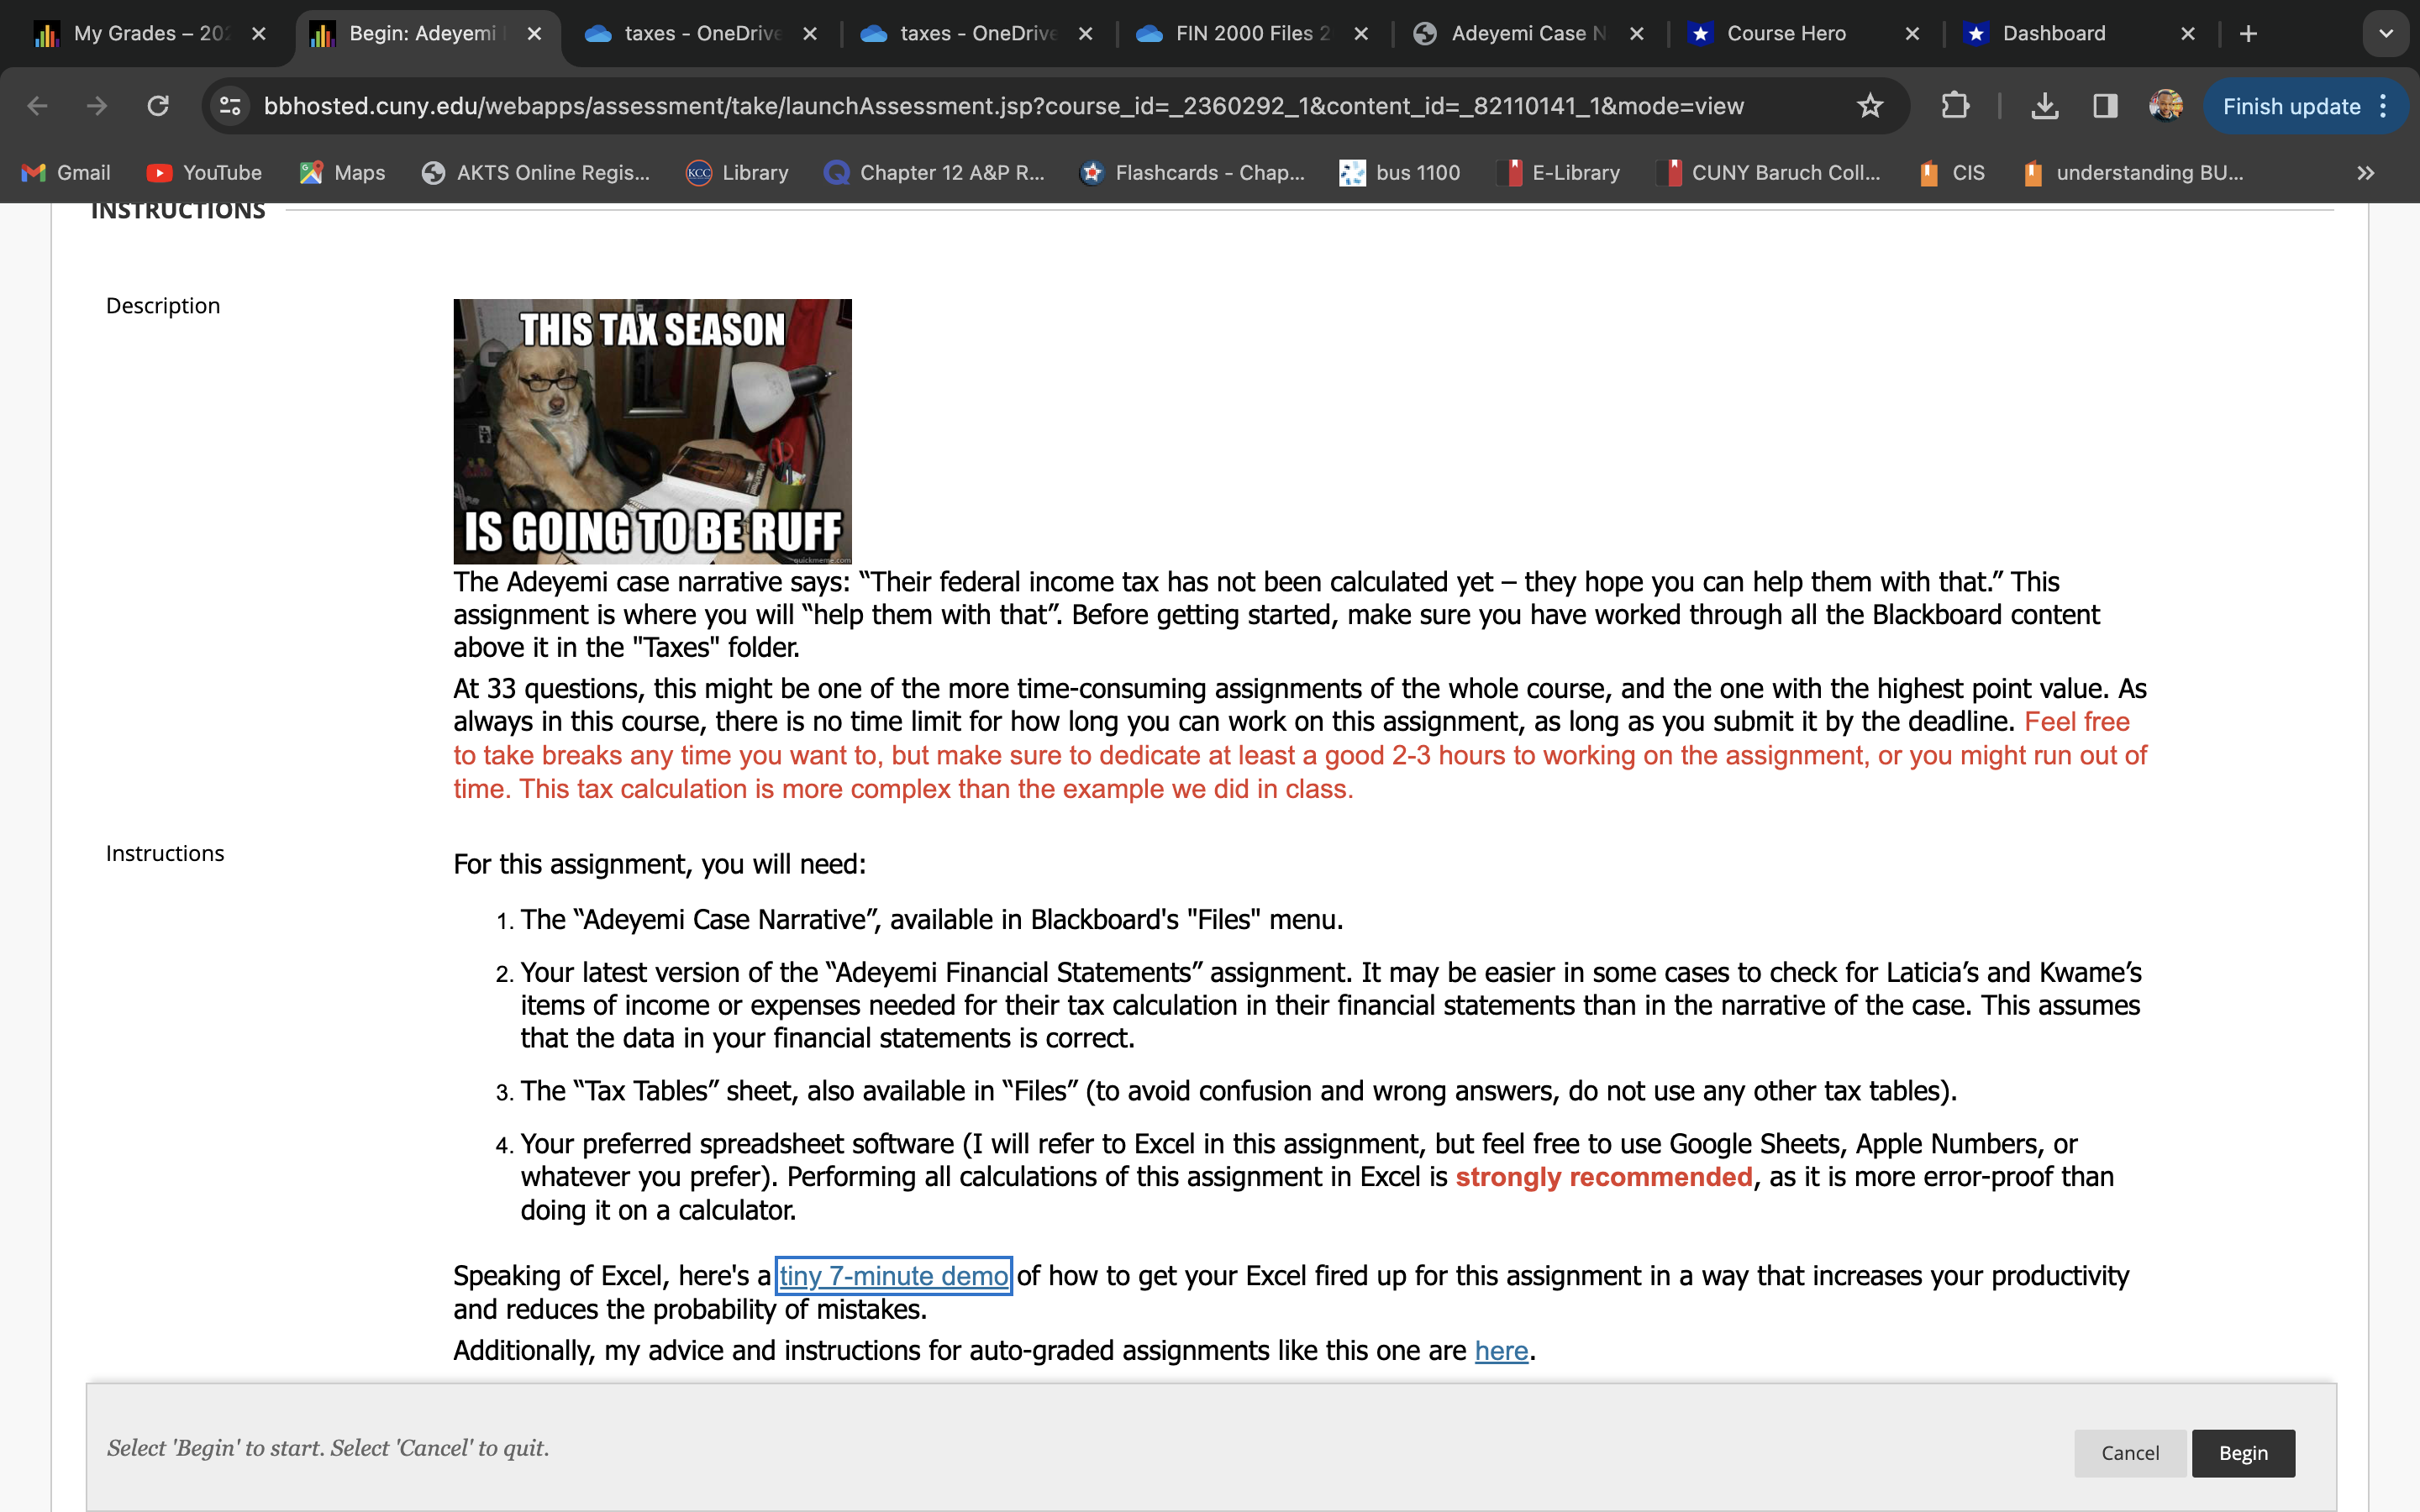Open the Downloads icon in toolbar
Viewport: 2420px width, 1512px height.
pos(2045,105)
